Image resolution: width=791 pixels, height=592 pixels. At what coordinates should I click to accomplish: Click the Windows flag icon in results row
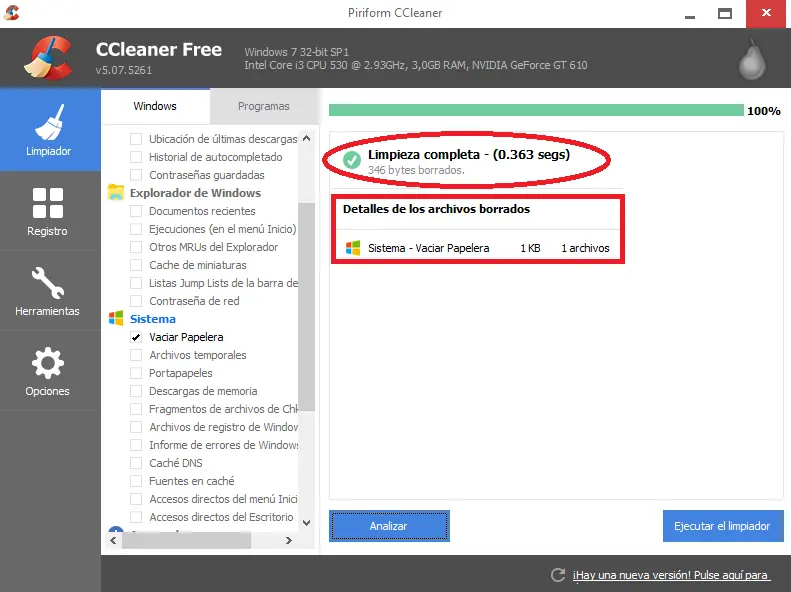click(353, 248)
